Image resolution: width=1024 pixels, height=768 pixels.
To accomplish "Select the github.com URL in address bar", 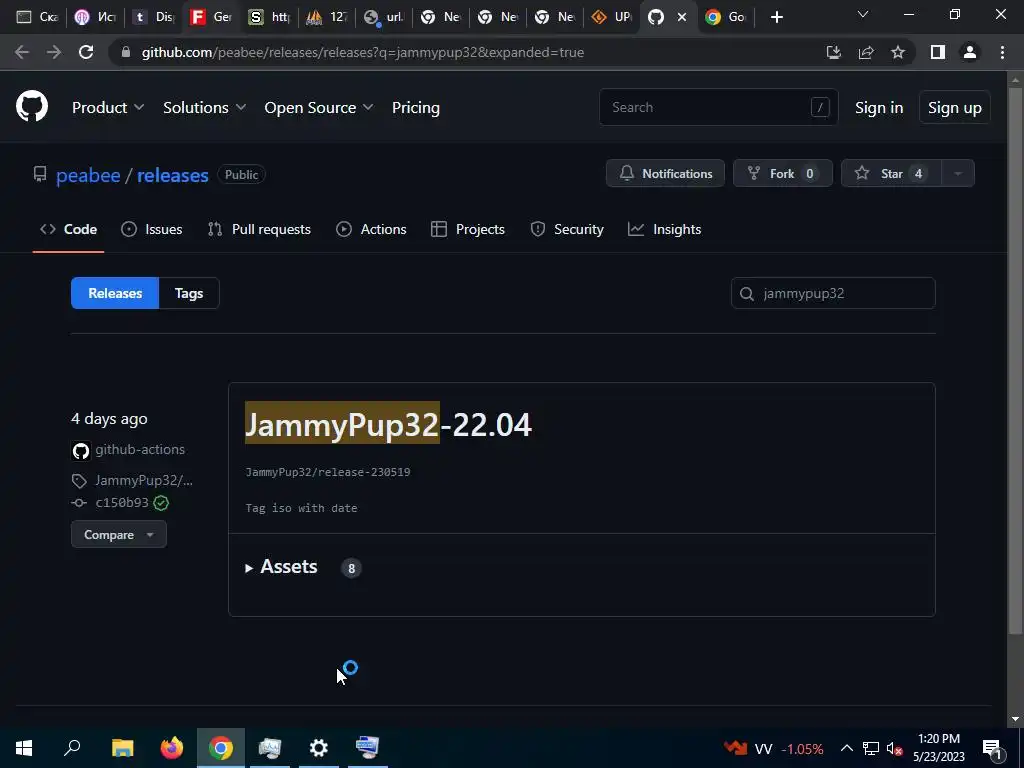I will pos(363,52).
